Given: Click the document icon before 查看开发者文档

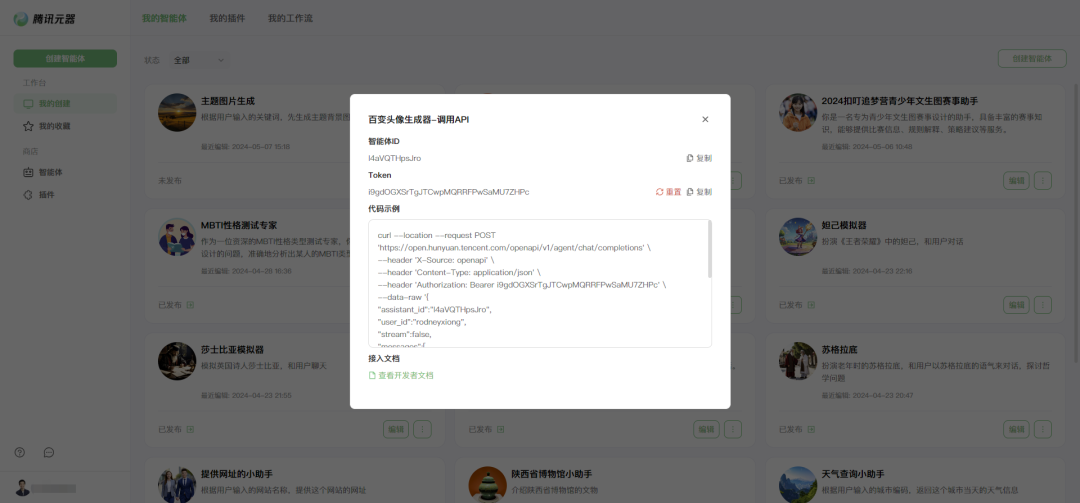Looking at the screenshot, I should pyautogui.click(x=373, y=376).
